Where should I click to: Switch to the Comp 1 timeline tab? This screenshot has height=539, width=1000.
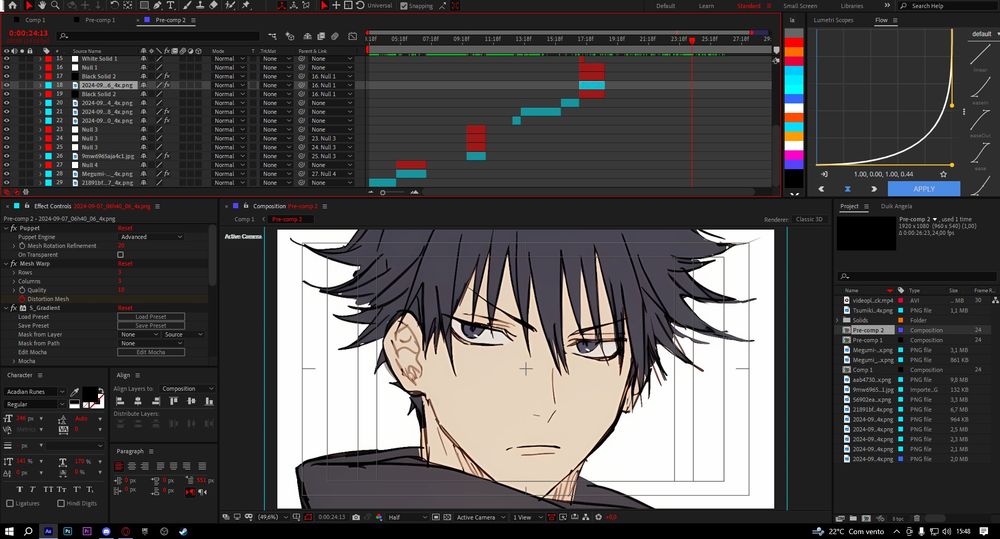[x=35, y=20]
